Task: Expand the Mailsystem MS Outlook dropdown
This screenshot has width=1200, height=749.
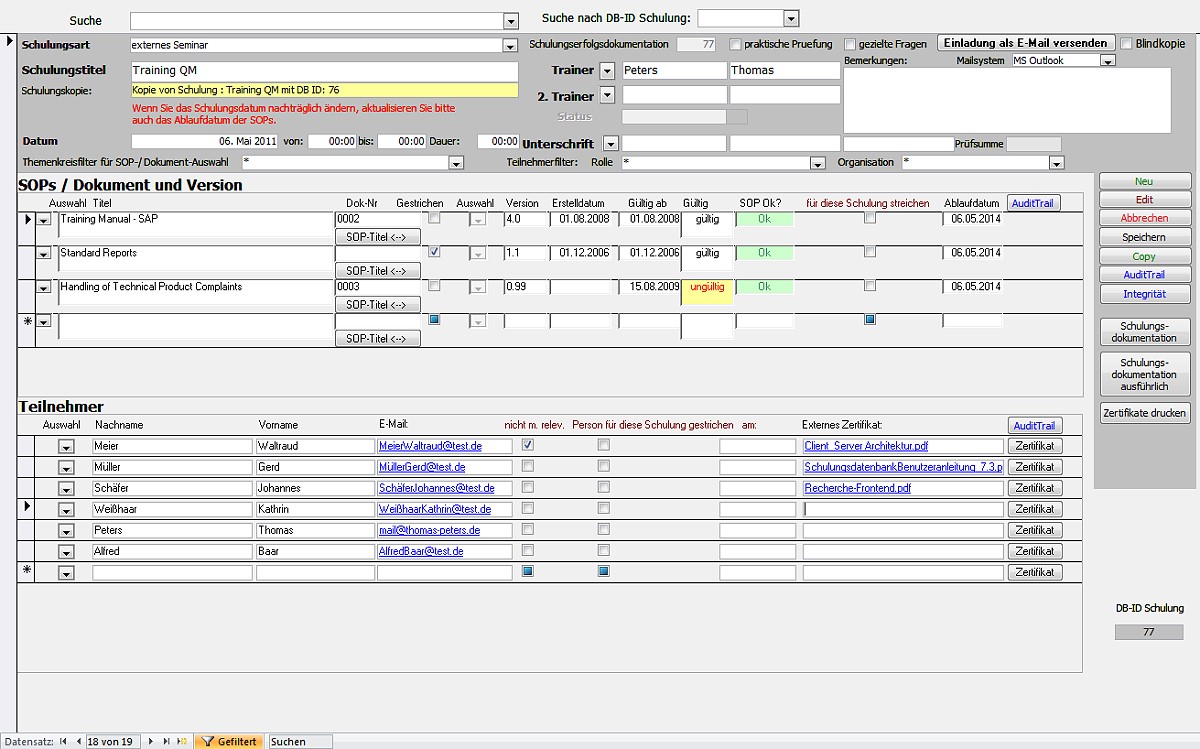Action: pyautogui.click(x=1107, y=61)
